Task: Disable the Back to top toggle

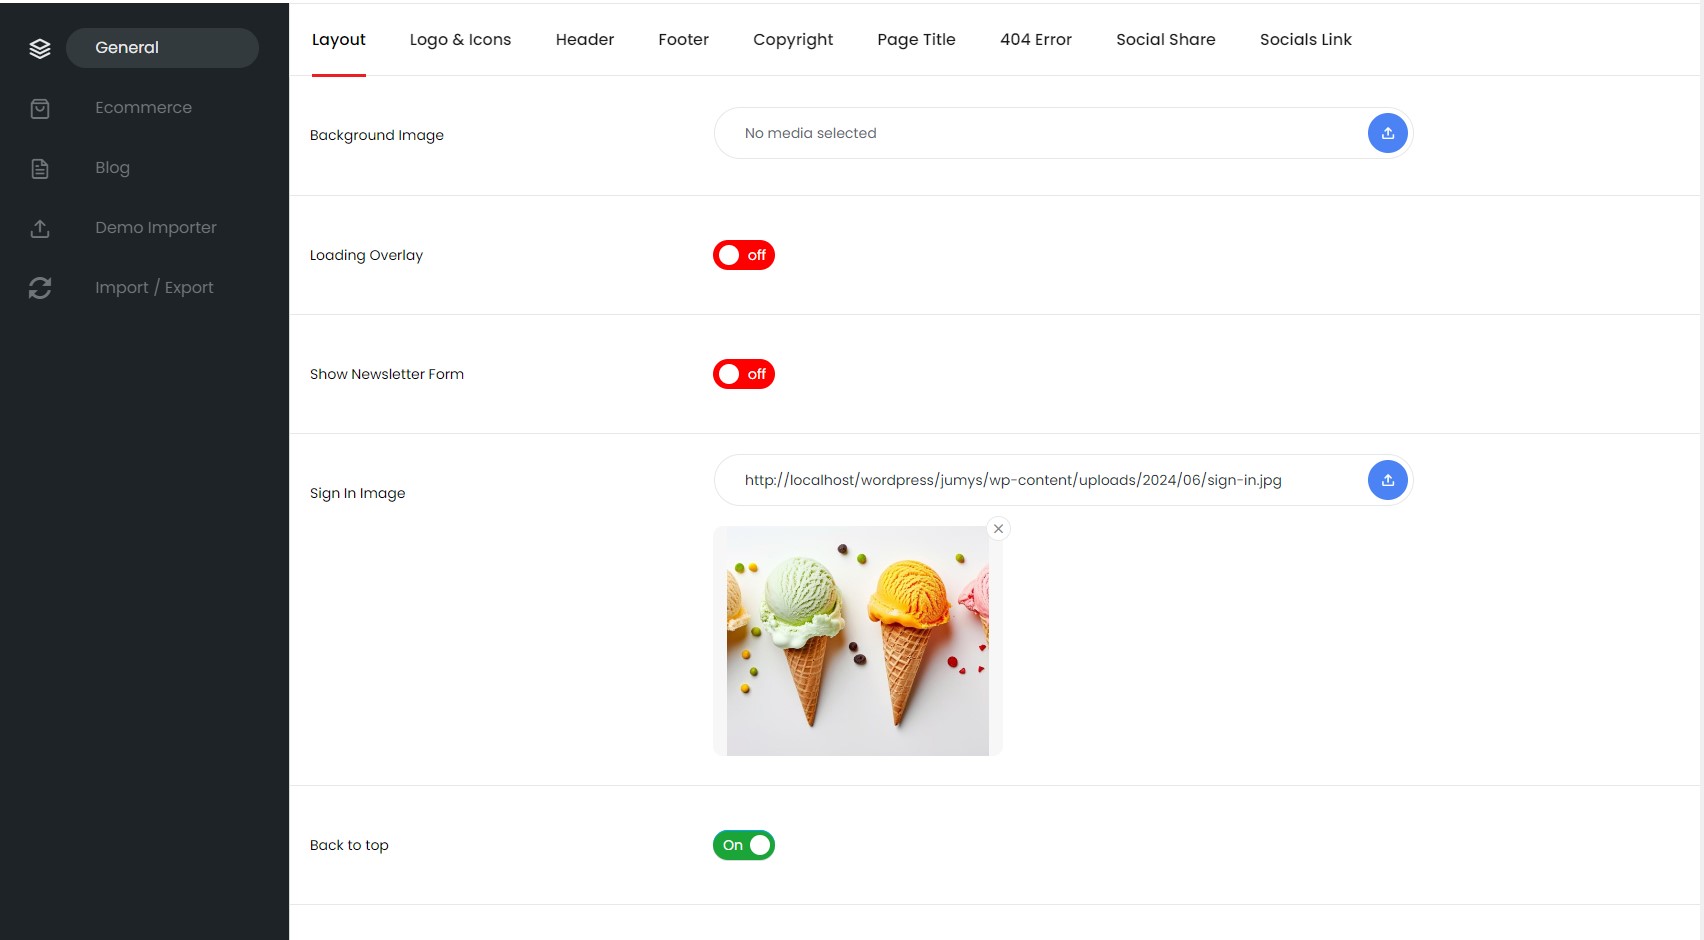Action: pos(744,845)
